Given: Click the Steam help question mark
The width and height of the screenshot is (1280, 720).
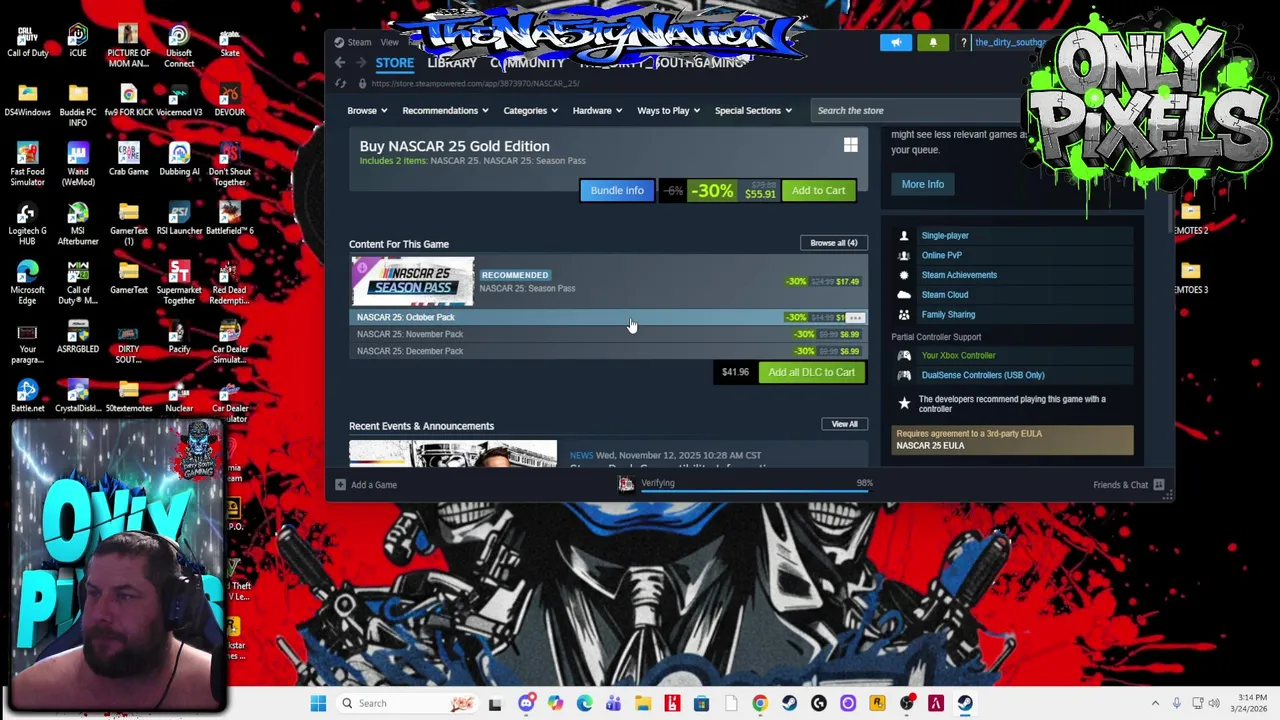Looking at the screenshot, I should pos(963,42).
